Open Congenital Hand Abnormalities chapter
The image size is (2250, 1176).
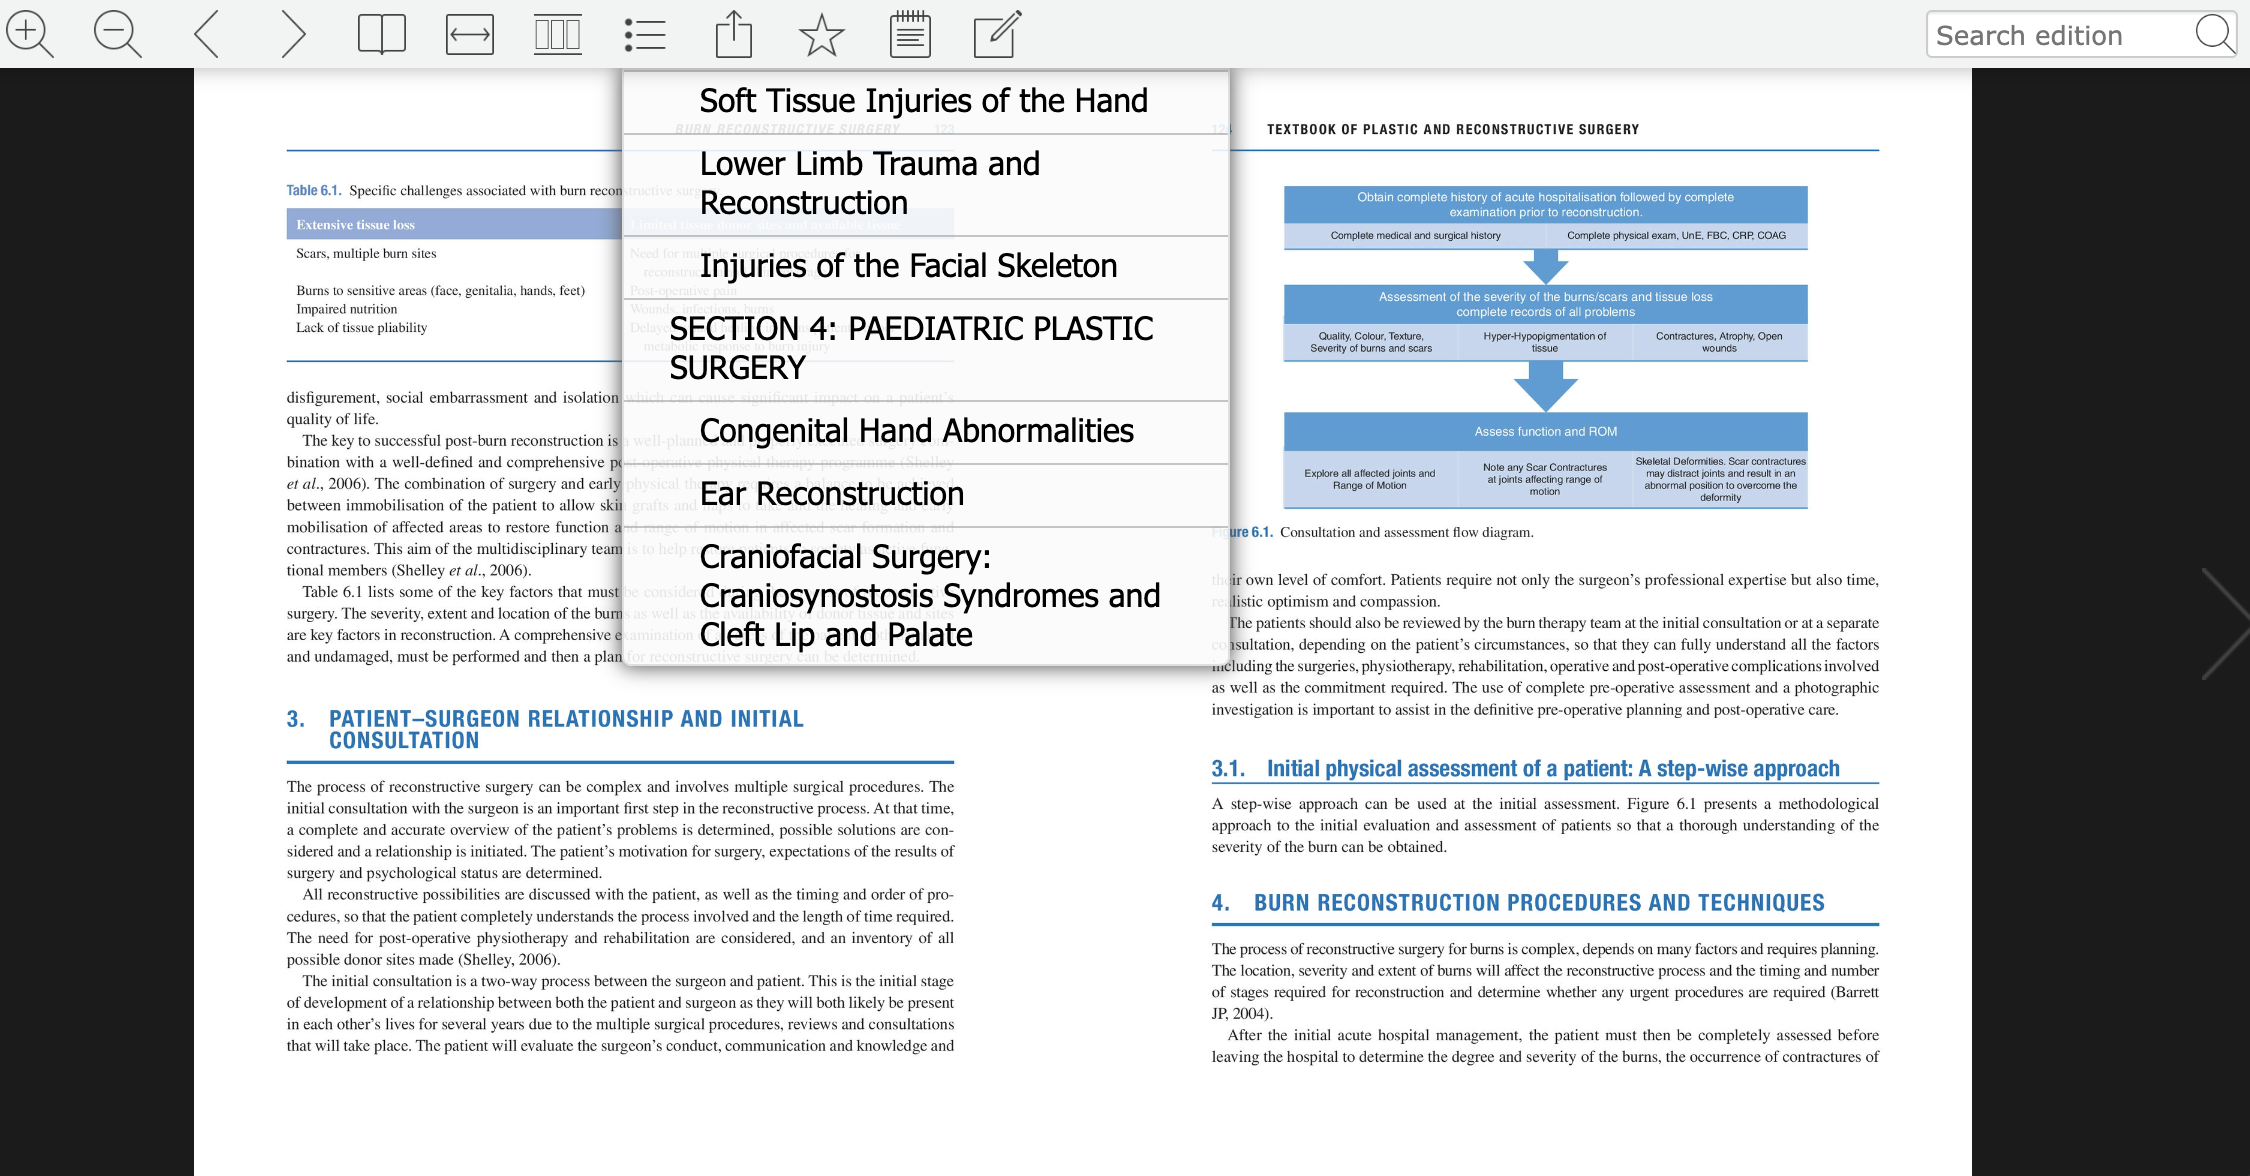click(925, 431)
